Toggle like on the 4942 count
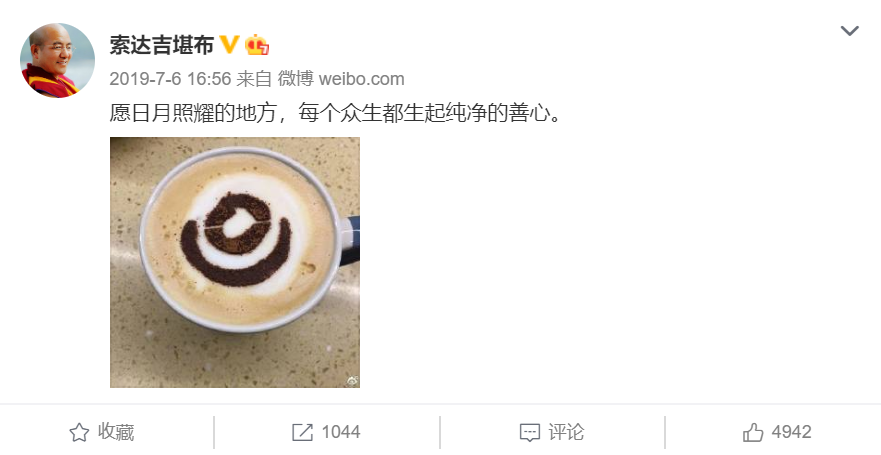The height and width of the screenshot is (455, 881). coord(791,432)
